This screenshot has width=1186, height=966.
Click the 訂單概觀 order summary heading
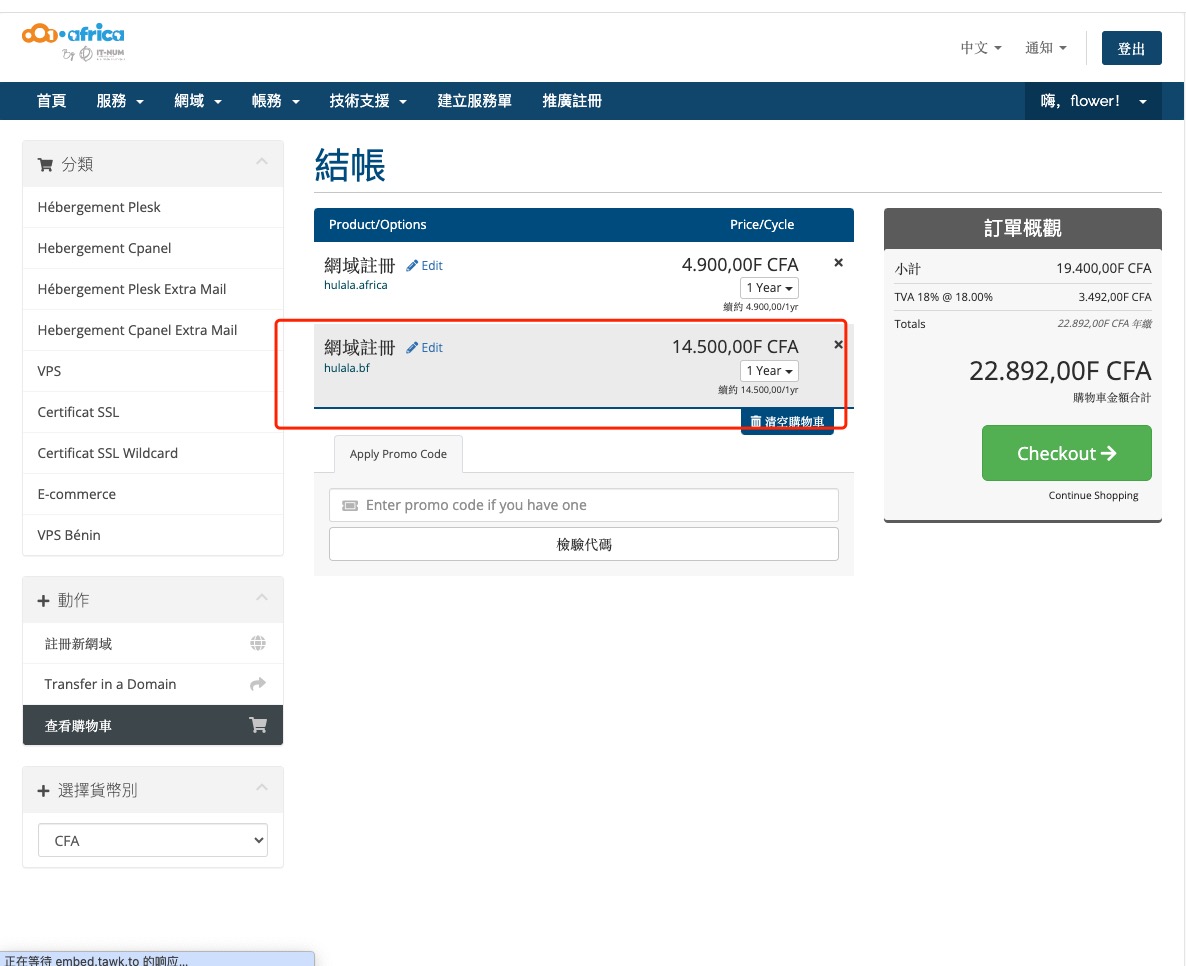pos(1022,228)
